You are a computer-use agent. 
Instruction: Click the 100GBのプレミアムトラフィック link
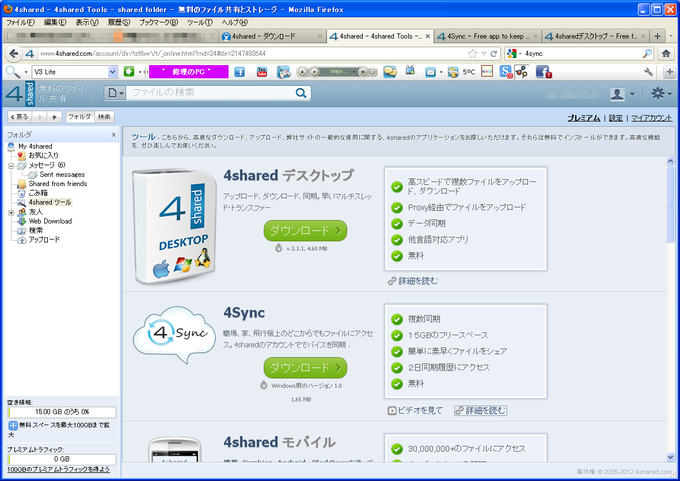(x=58, y=470)
